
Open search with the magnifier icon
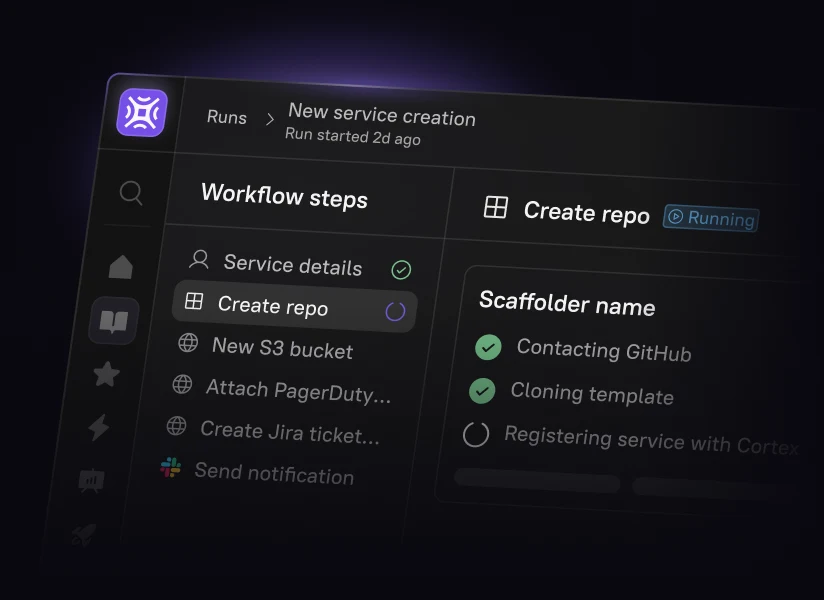[131, 192]
